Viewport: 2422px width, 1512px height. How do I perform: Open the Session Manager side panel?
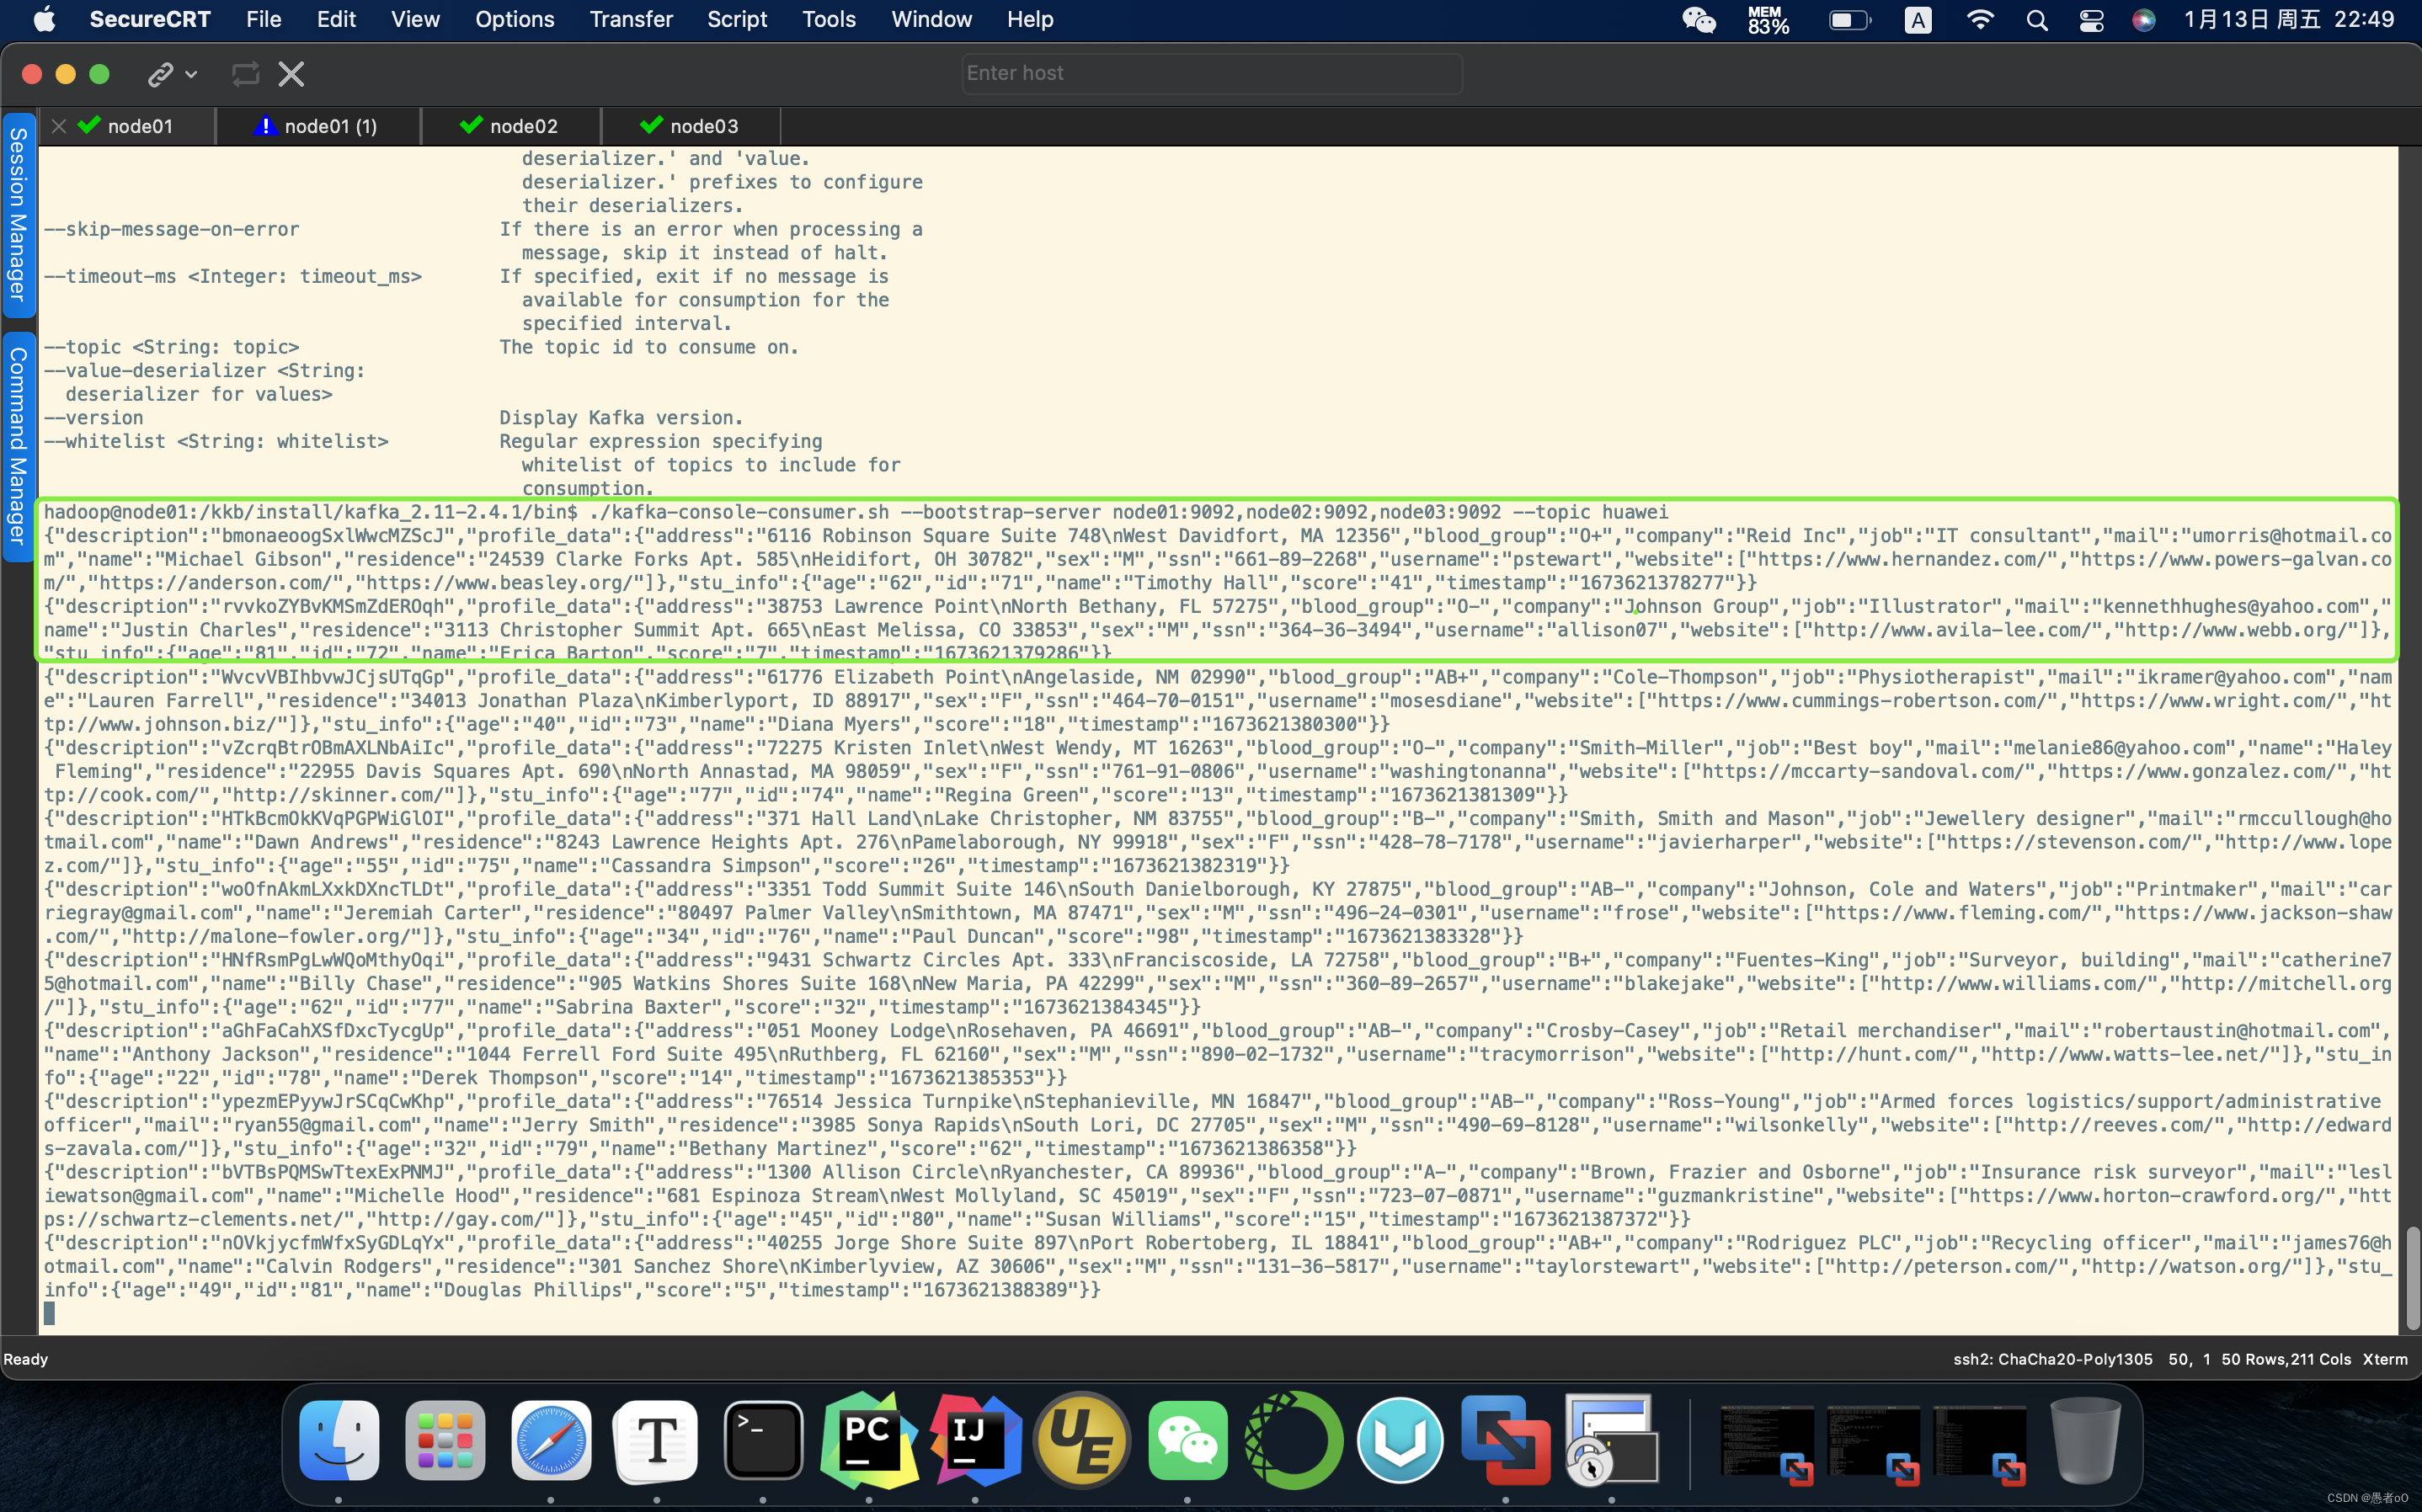[18, 215]
